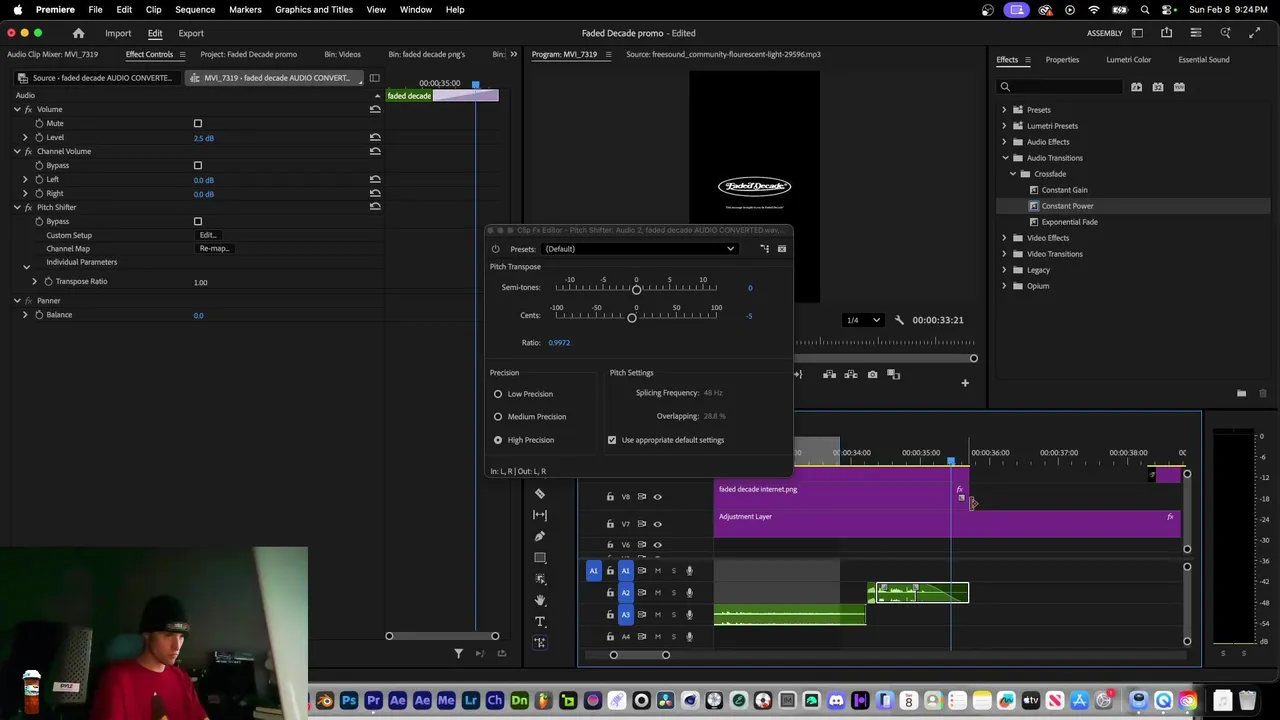Image resolution: width=1280 pixels, height=720 pixels.
Task: Filter by accelerated effects icon
Action: tap(1137, 87)
